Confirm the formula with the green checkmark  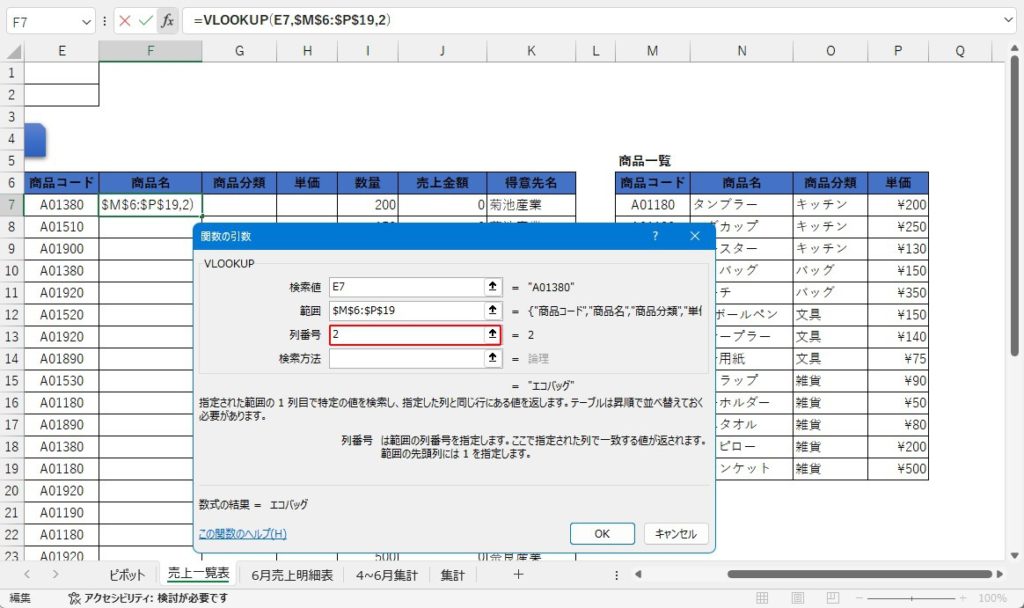(146, 20)
